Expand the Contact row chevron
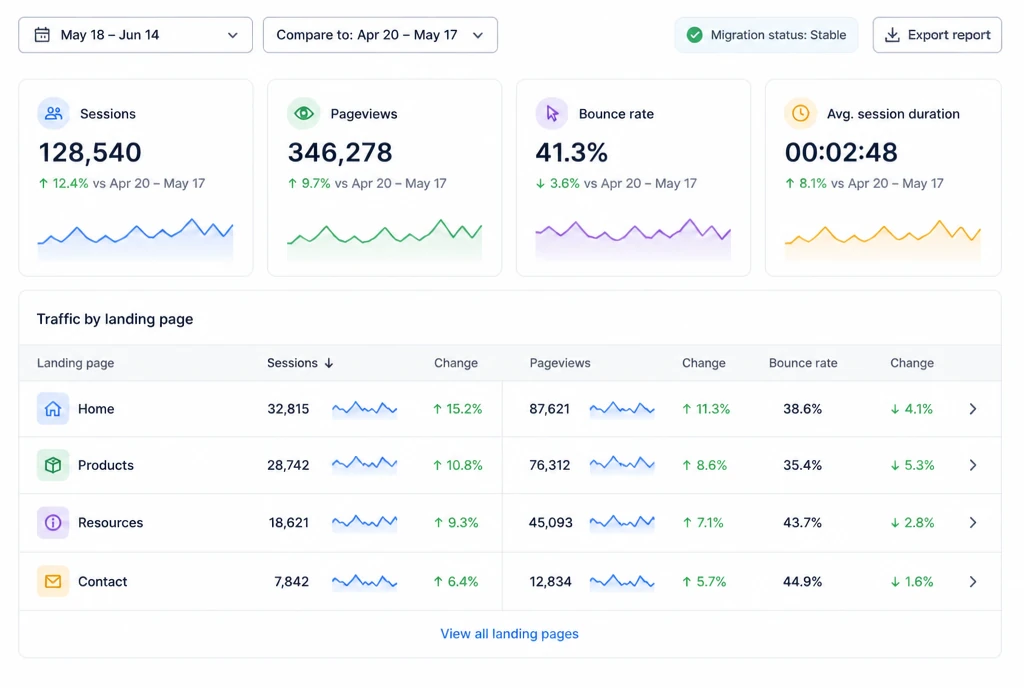Viewport: 1024px width, 688px height. click(x=973, y=582)
